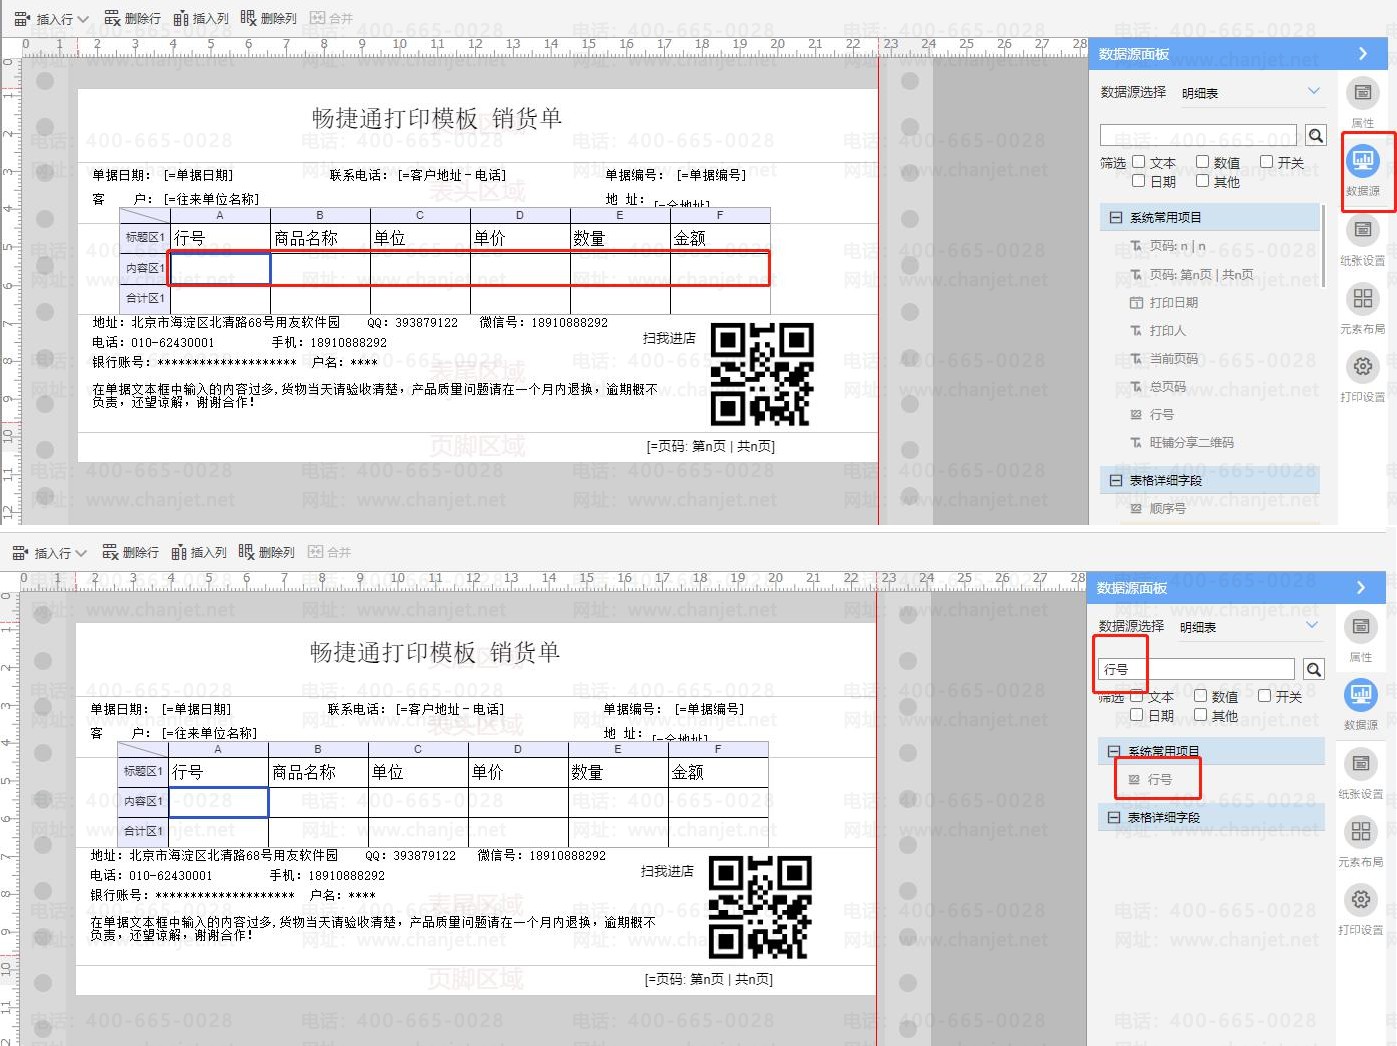Open 纸张设置 sidebar icon in the bottom view
1397x1046 pixels.
tap(1360, 764)
